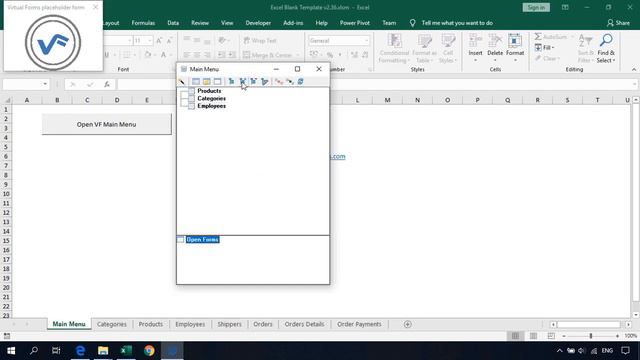Viewport: 640px width, 360px height.
Task: Click the pencil edit icon in Main Menu toolbar
Action: pyautogui.click(x=182, y=82)
